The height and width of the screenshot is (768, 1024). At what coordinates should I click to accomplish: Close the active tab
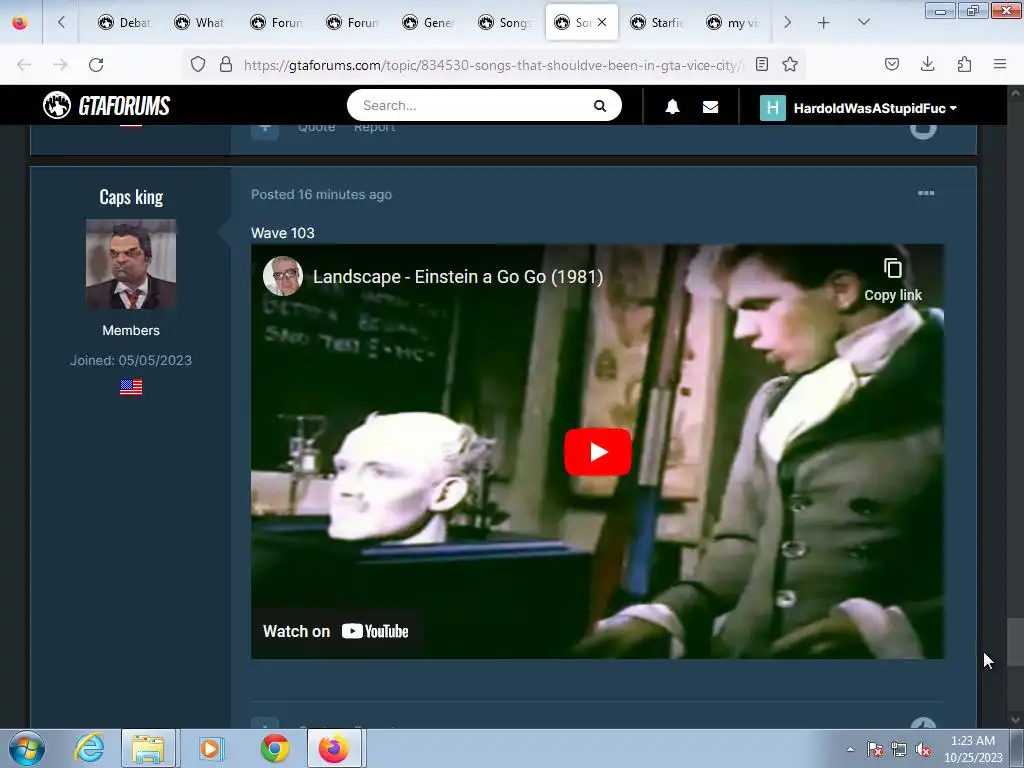601,22
